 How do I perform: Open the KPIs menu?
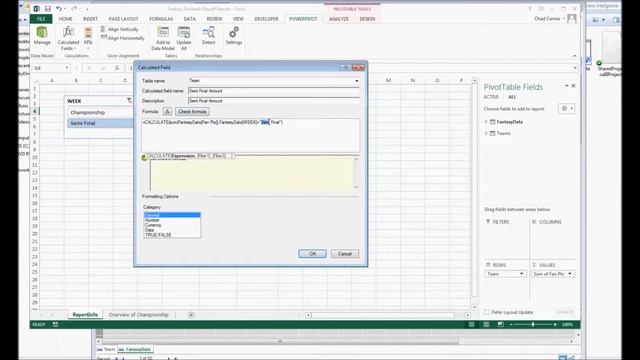(x=88, y=37)
